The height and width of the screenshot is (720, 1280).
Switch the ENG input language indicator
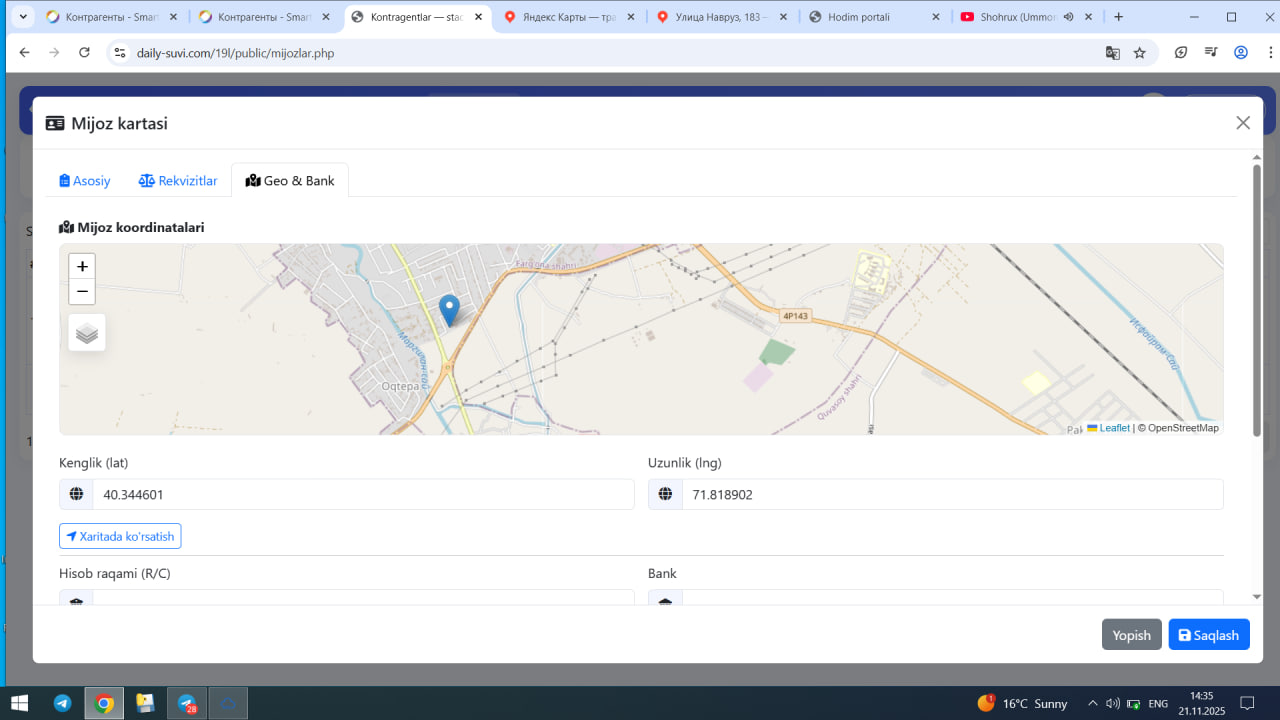pyautogui.click(x=1158, y=703)
